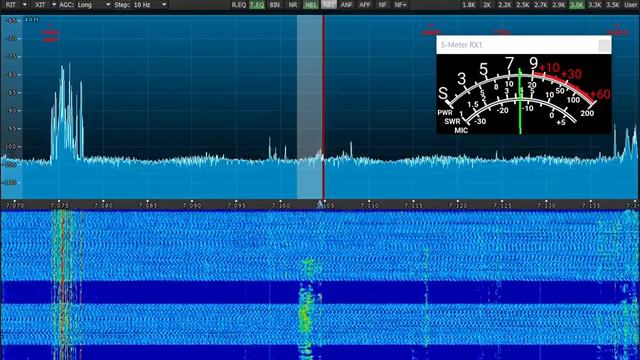This screenshot has width=640, height=360.
Task: Toggle NR noise reduction
Action: [x=293, y=5]
